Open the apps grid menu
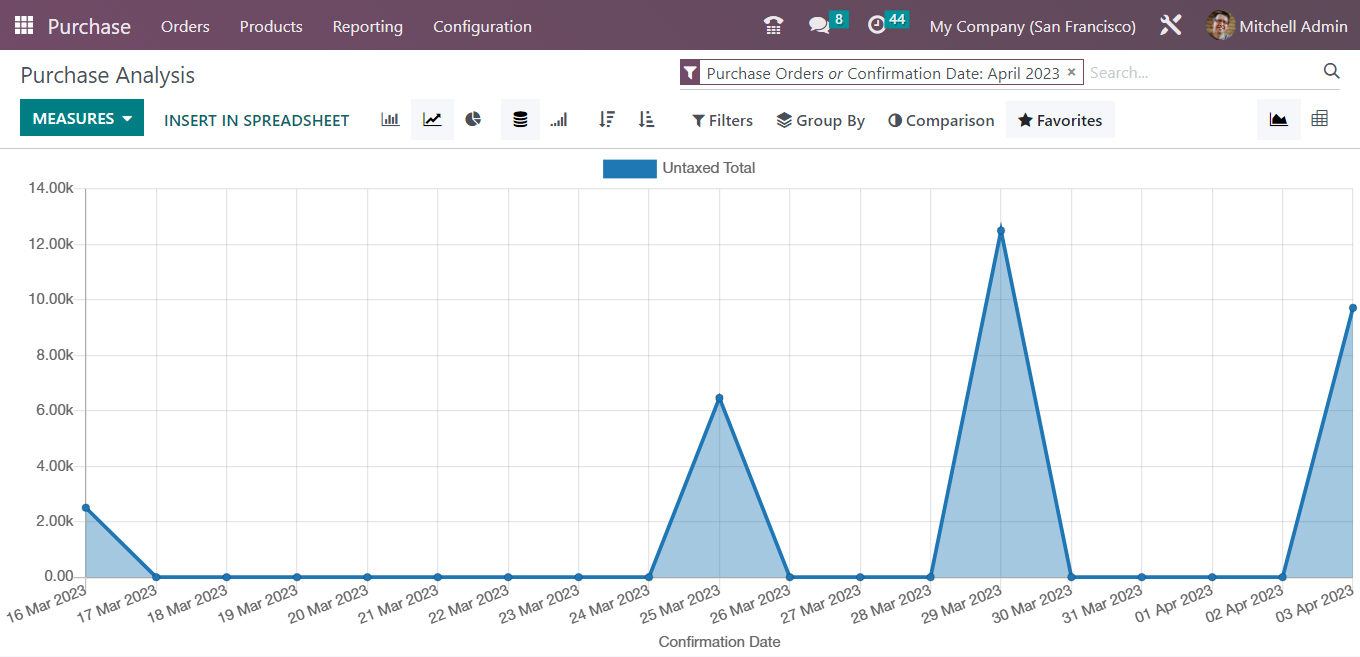The width and height of the screenshot is (1360, 657). [x=23, y=24]
